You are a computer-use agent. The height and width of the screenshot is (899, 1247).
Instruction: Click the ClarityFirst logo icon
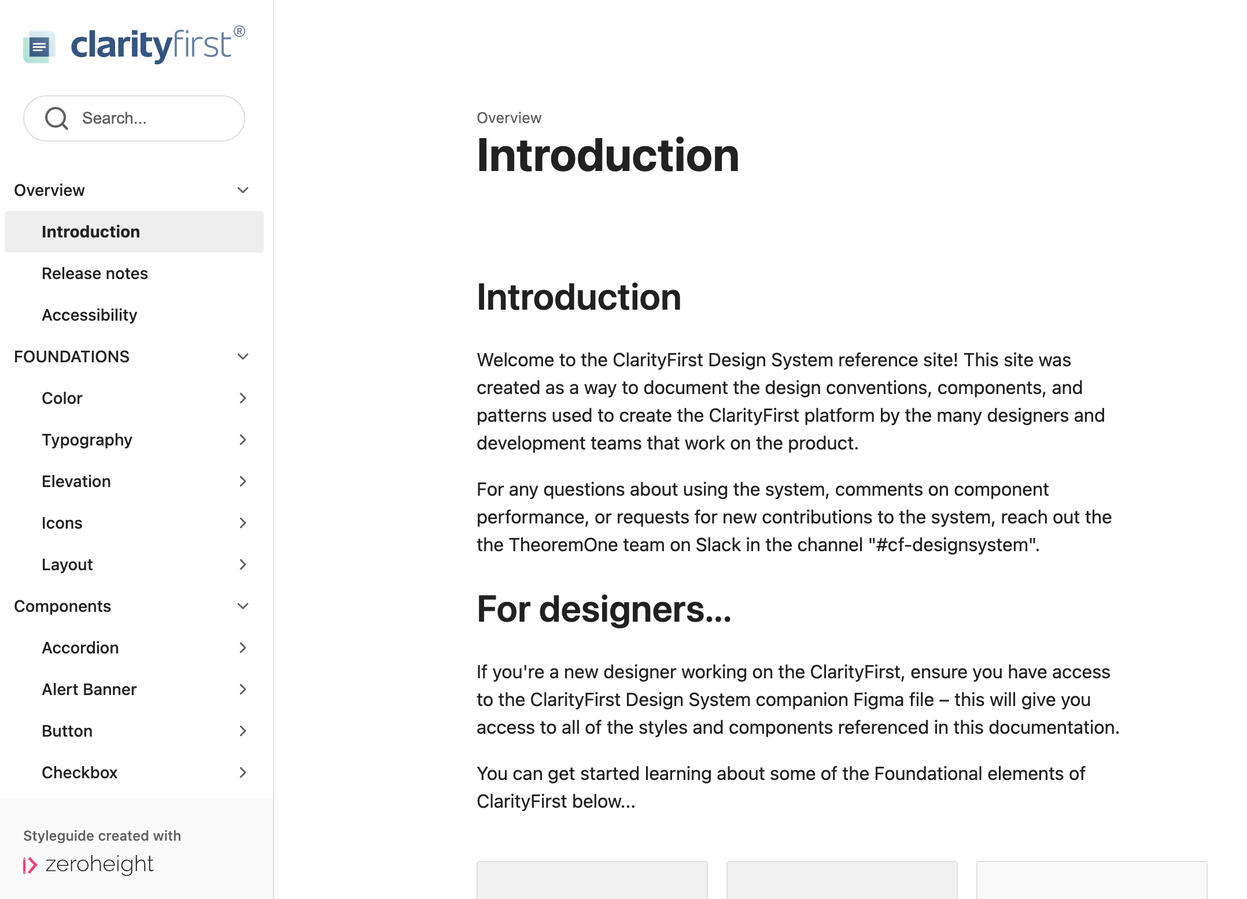point(37,45)
